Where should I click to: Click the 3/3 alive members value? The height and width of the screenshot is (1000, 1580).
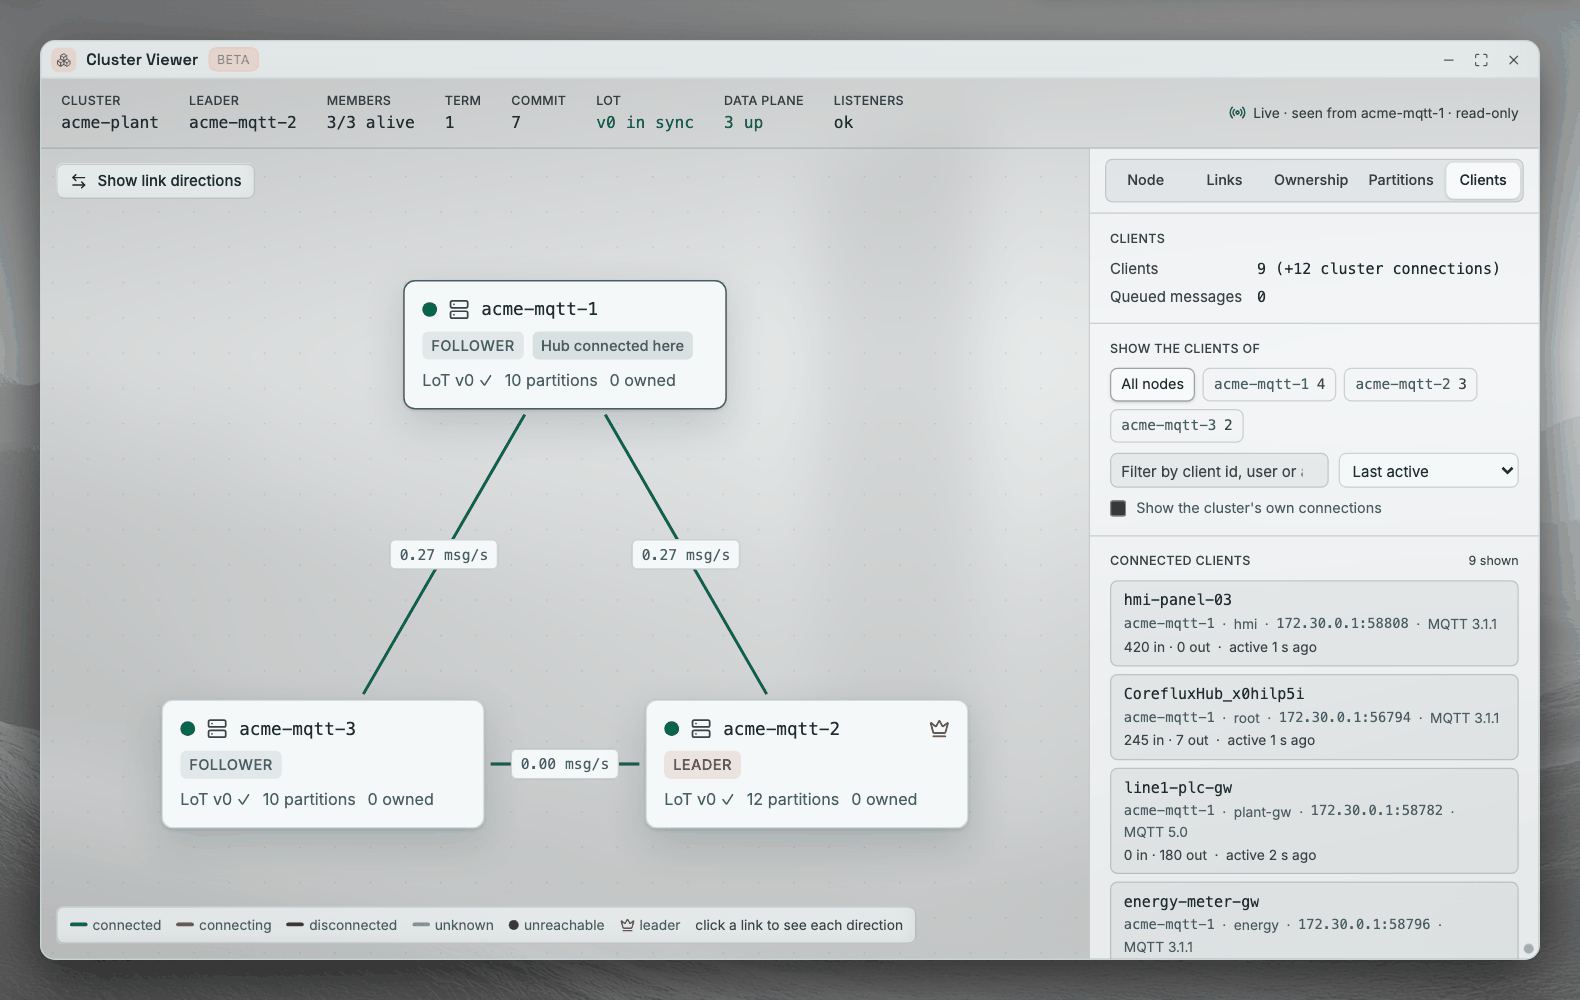(x=370, y=122)
